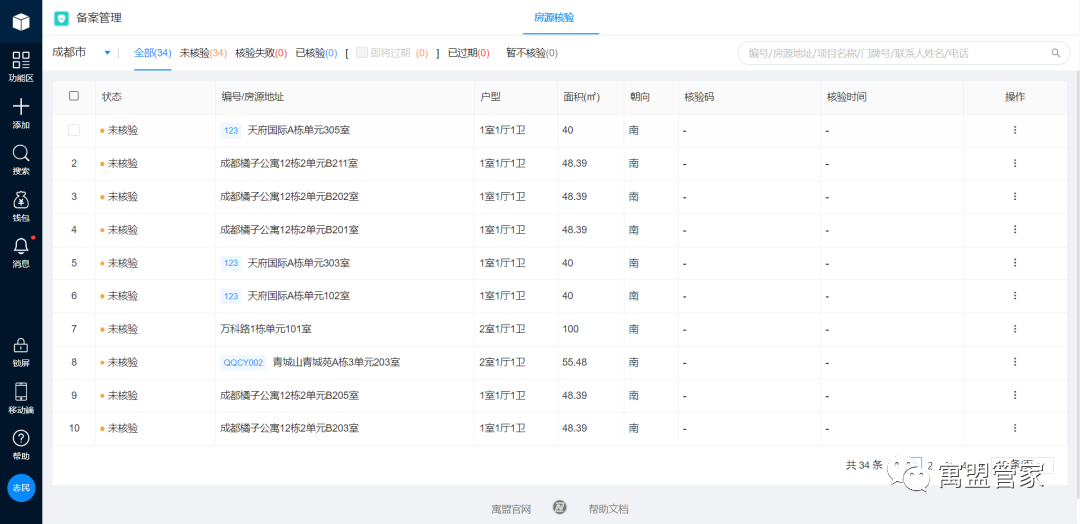This screenshot has width=1080, height=524.
Task: Click the 123 tag on 102室 row
Action: (x=231, y=296)
